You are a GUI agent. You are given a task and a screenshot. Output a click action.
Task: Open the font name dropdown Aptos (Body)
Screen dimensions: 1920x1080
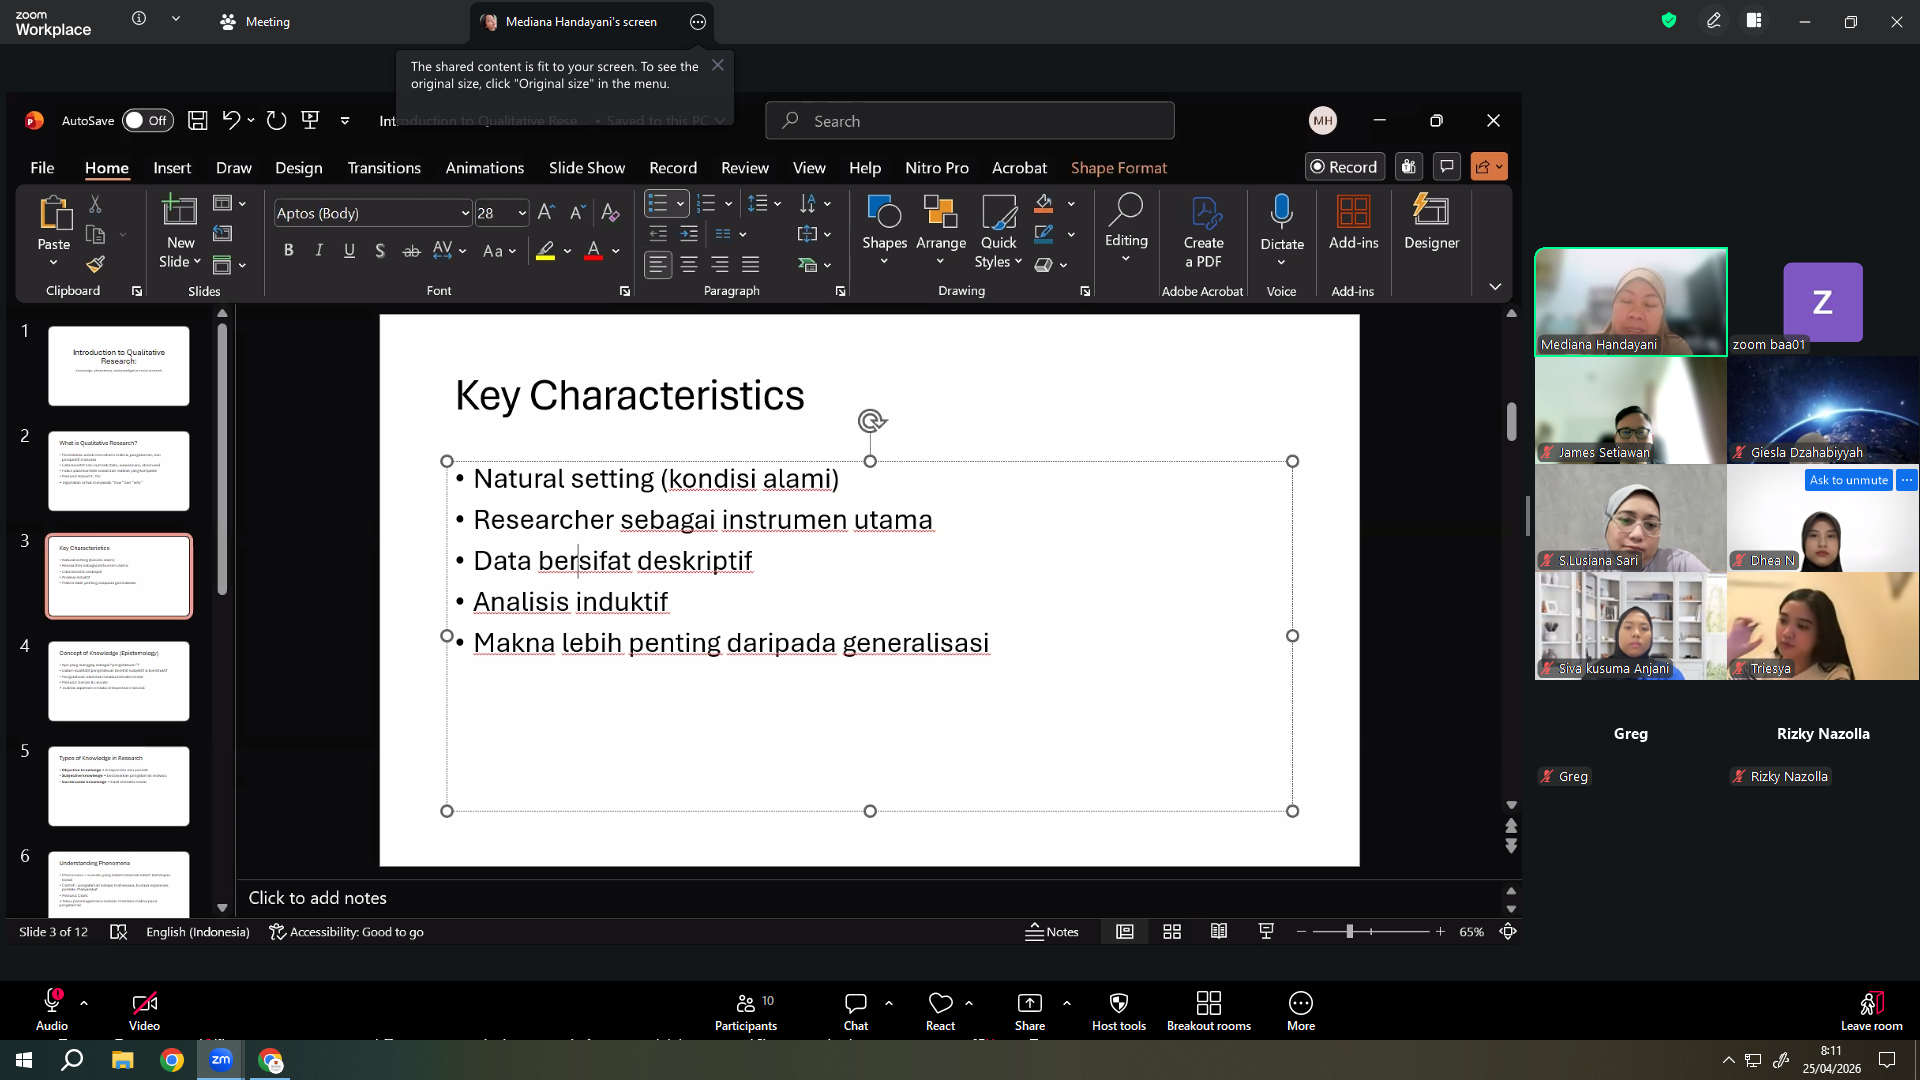point(465,213)
